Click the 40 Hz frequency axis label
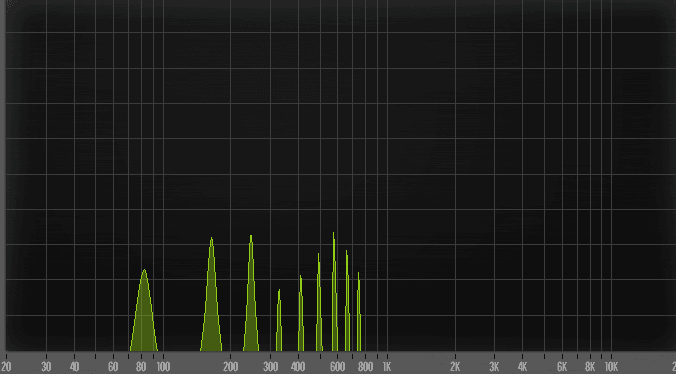The width and height of the screenshot is (676, 374). click(x=74, y=367)
